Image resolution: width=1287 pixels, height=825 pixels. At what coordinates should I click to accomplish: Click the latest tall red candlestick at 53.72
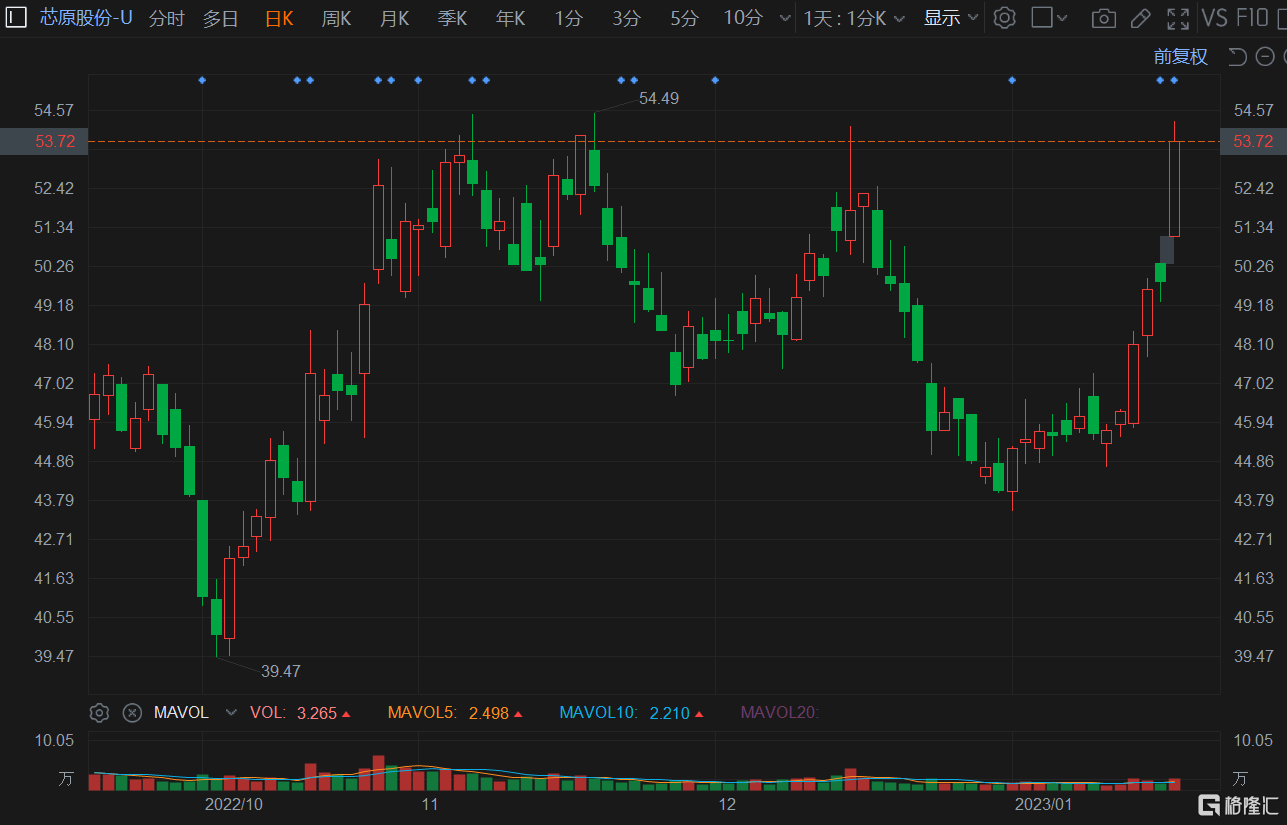[1174, 189]
